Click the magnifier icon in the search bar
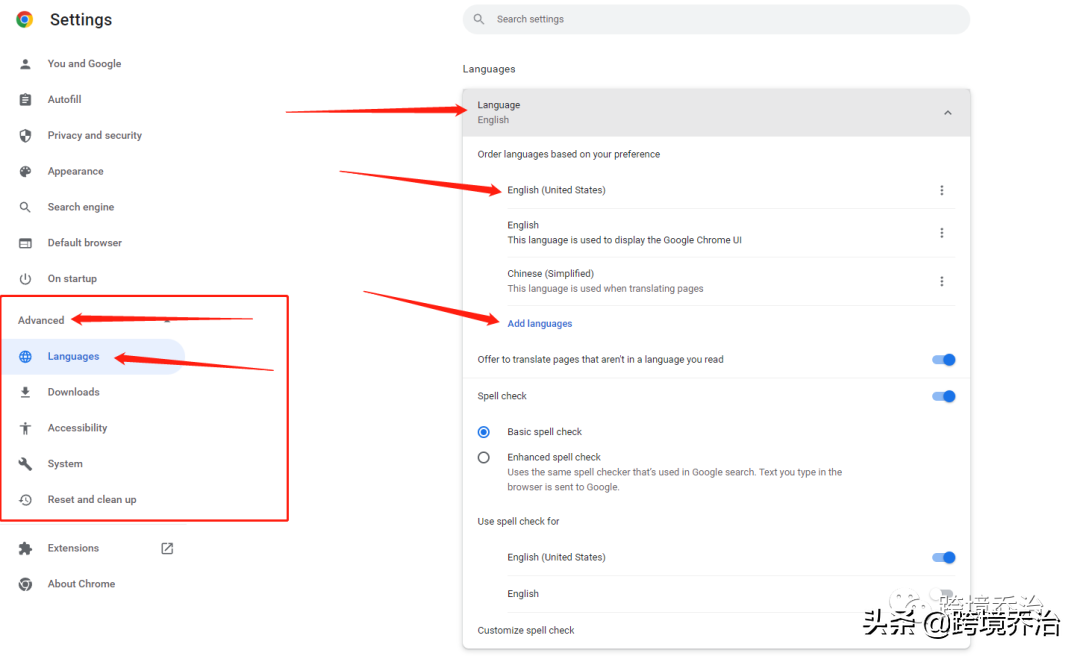1080x656 pixels. pos(479,19)
